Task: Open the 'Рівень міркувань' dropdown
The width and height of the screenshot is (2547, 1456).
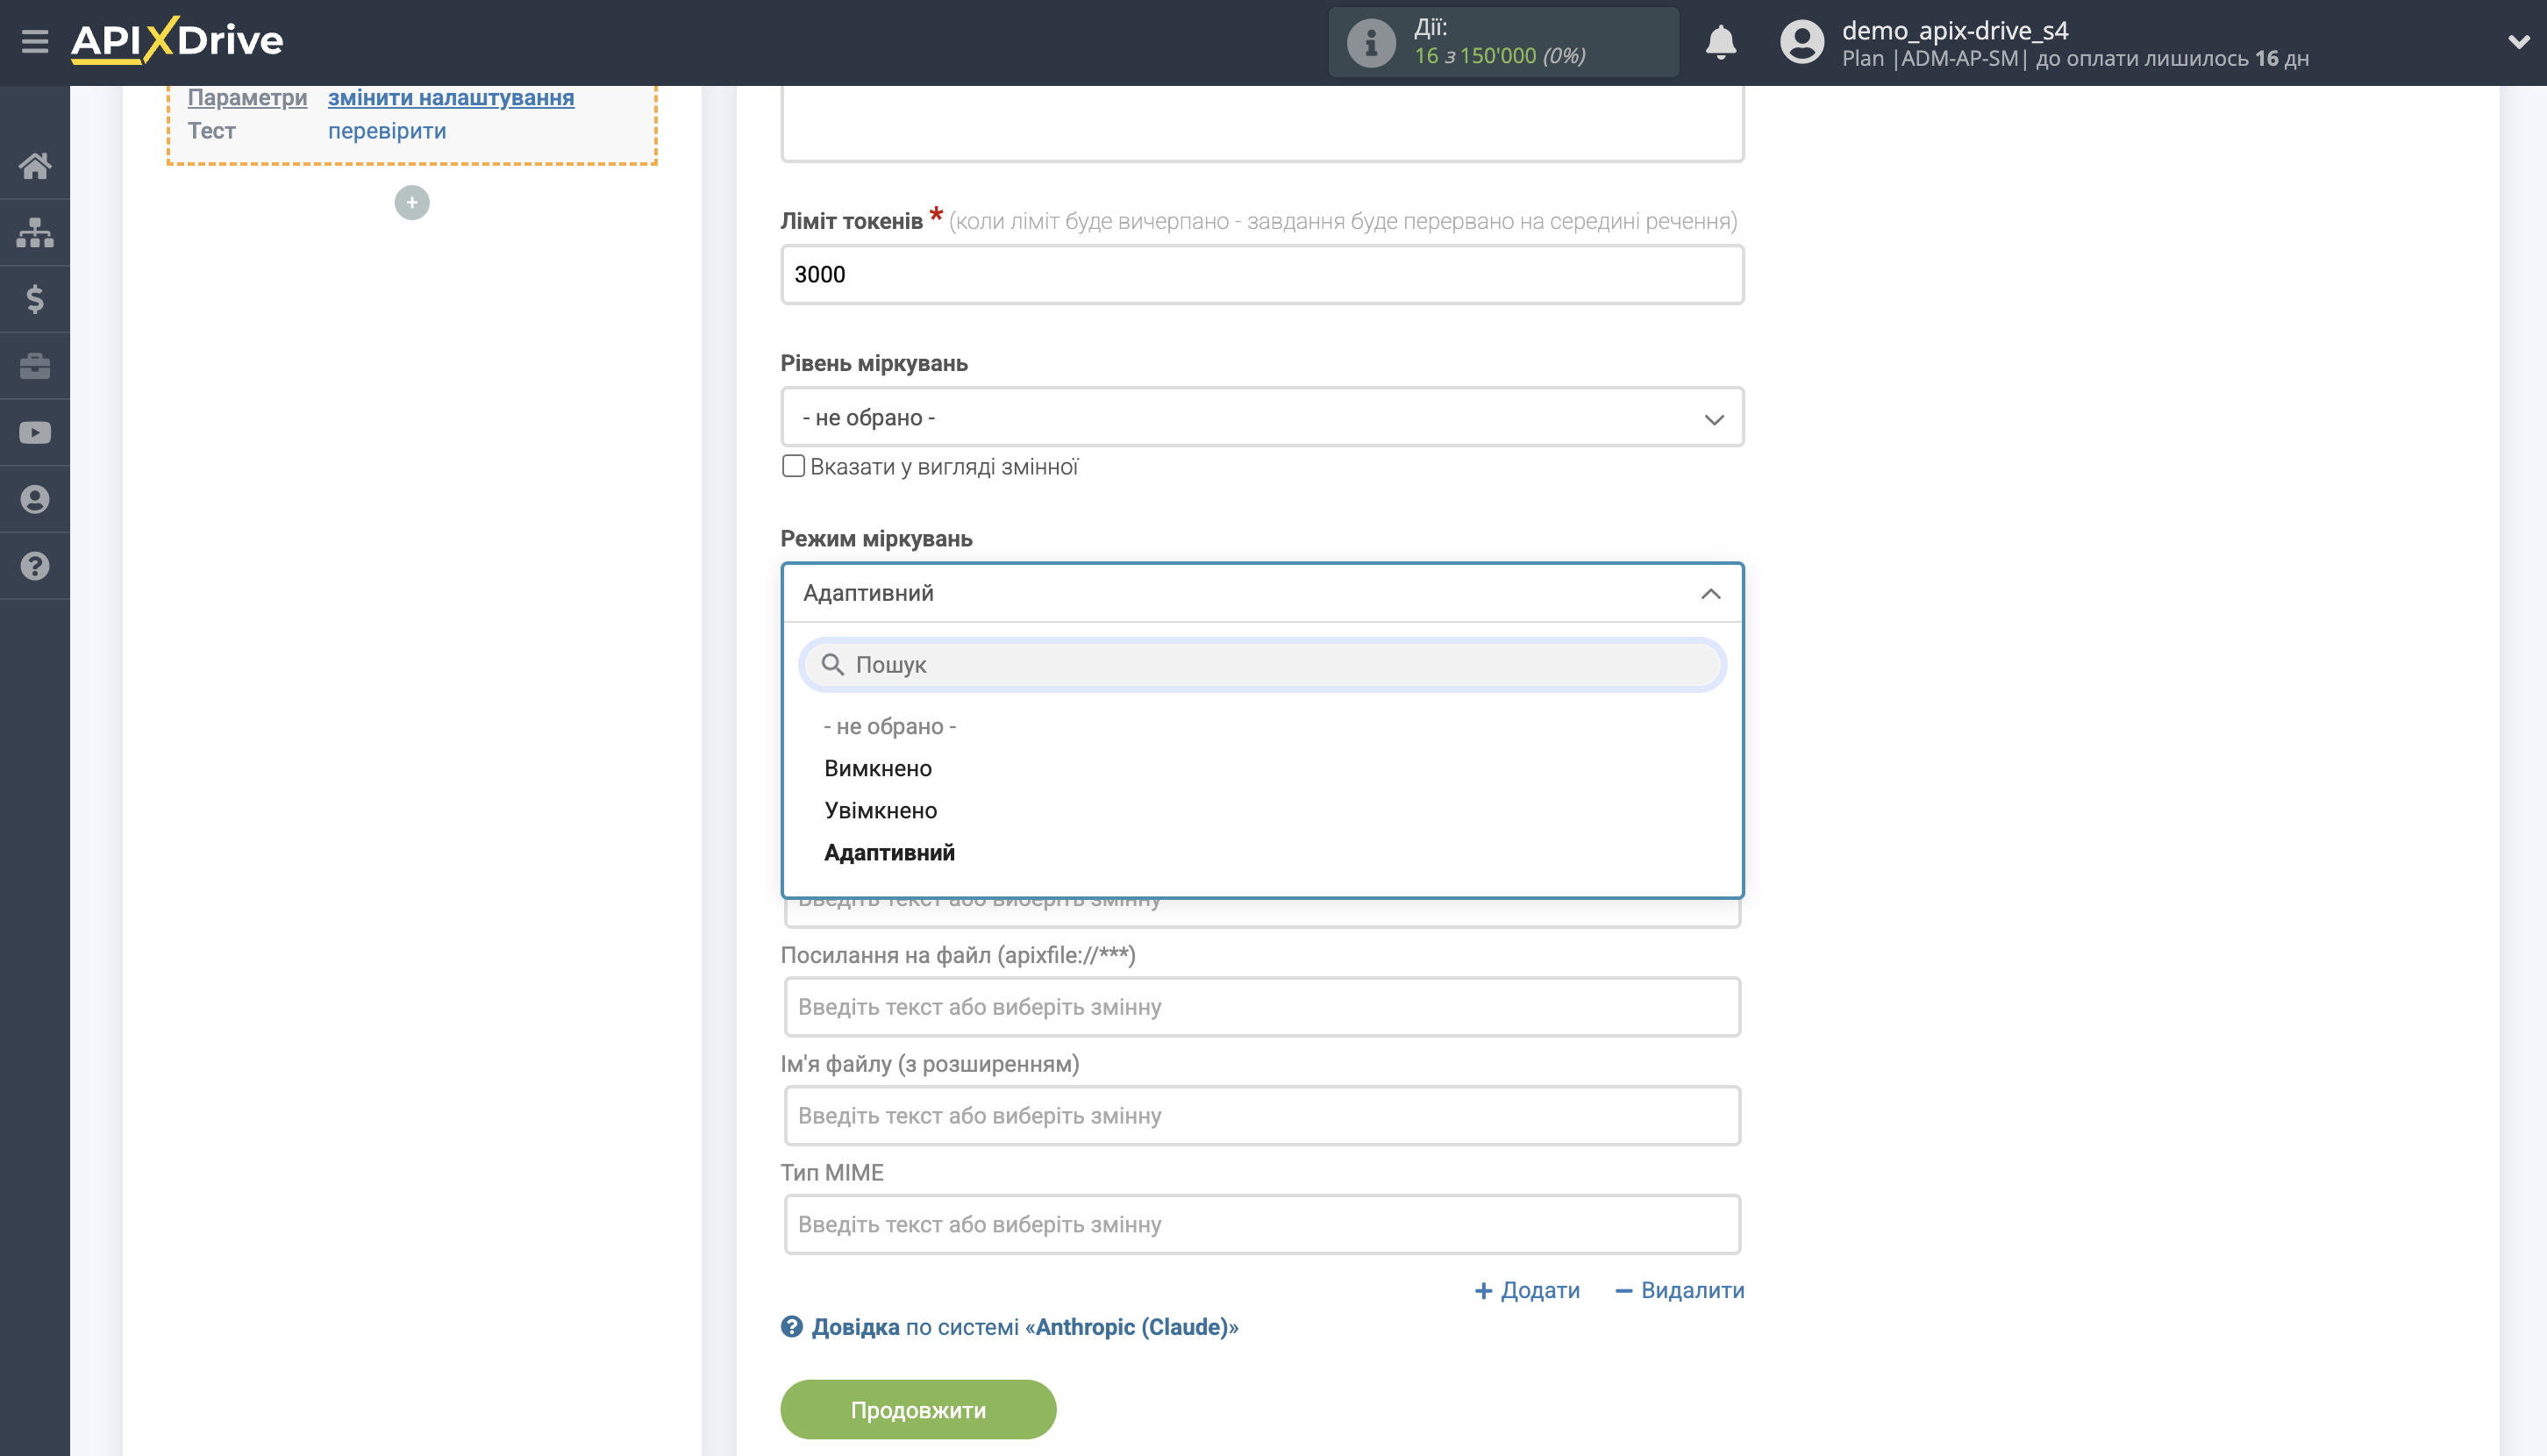Action: tap(1262, 417)
